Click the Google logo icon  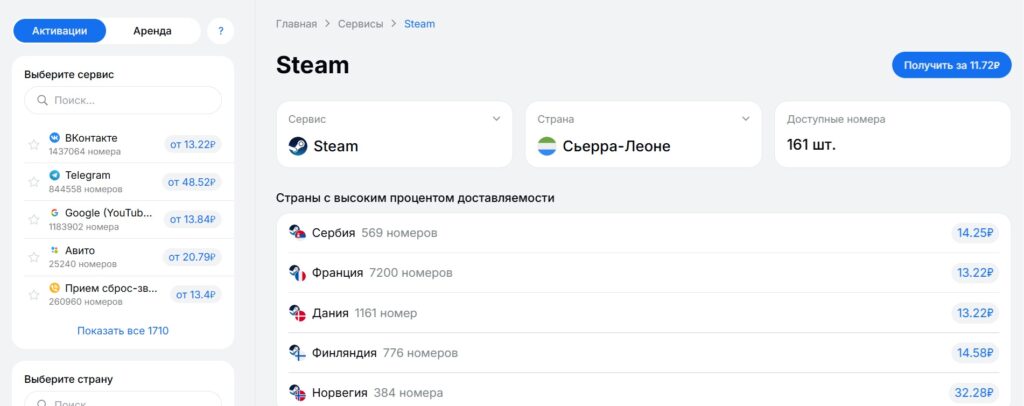pyautogui.click(x=54, y=213)
